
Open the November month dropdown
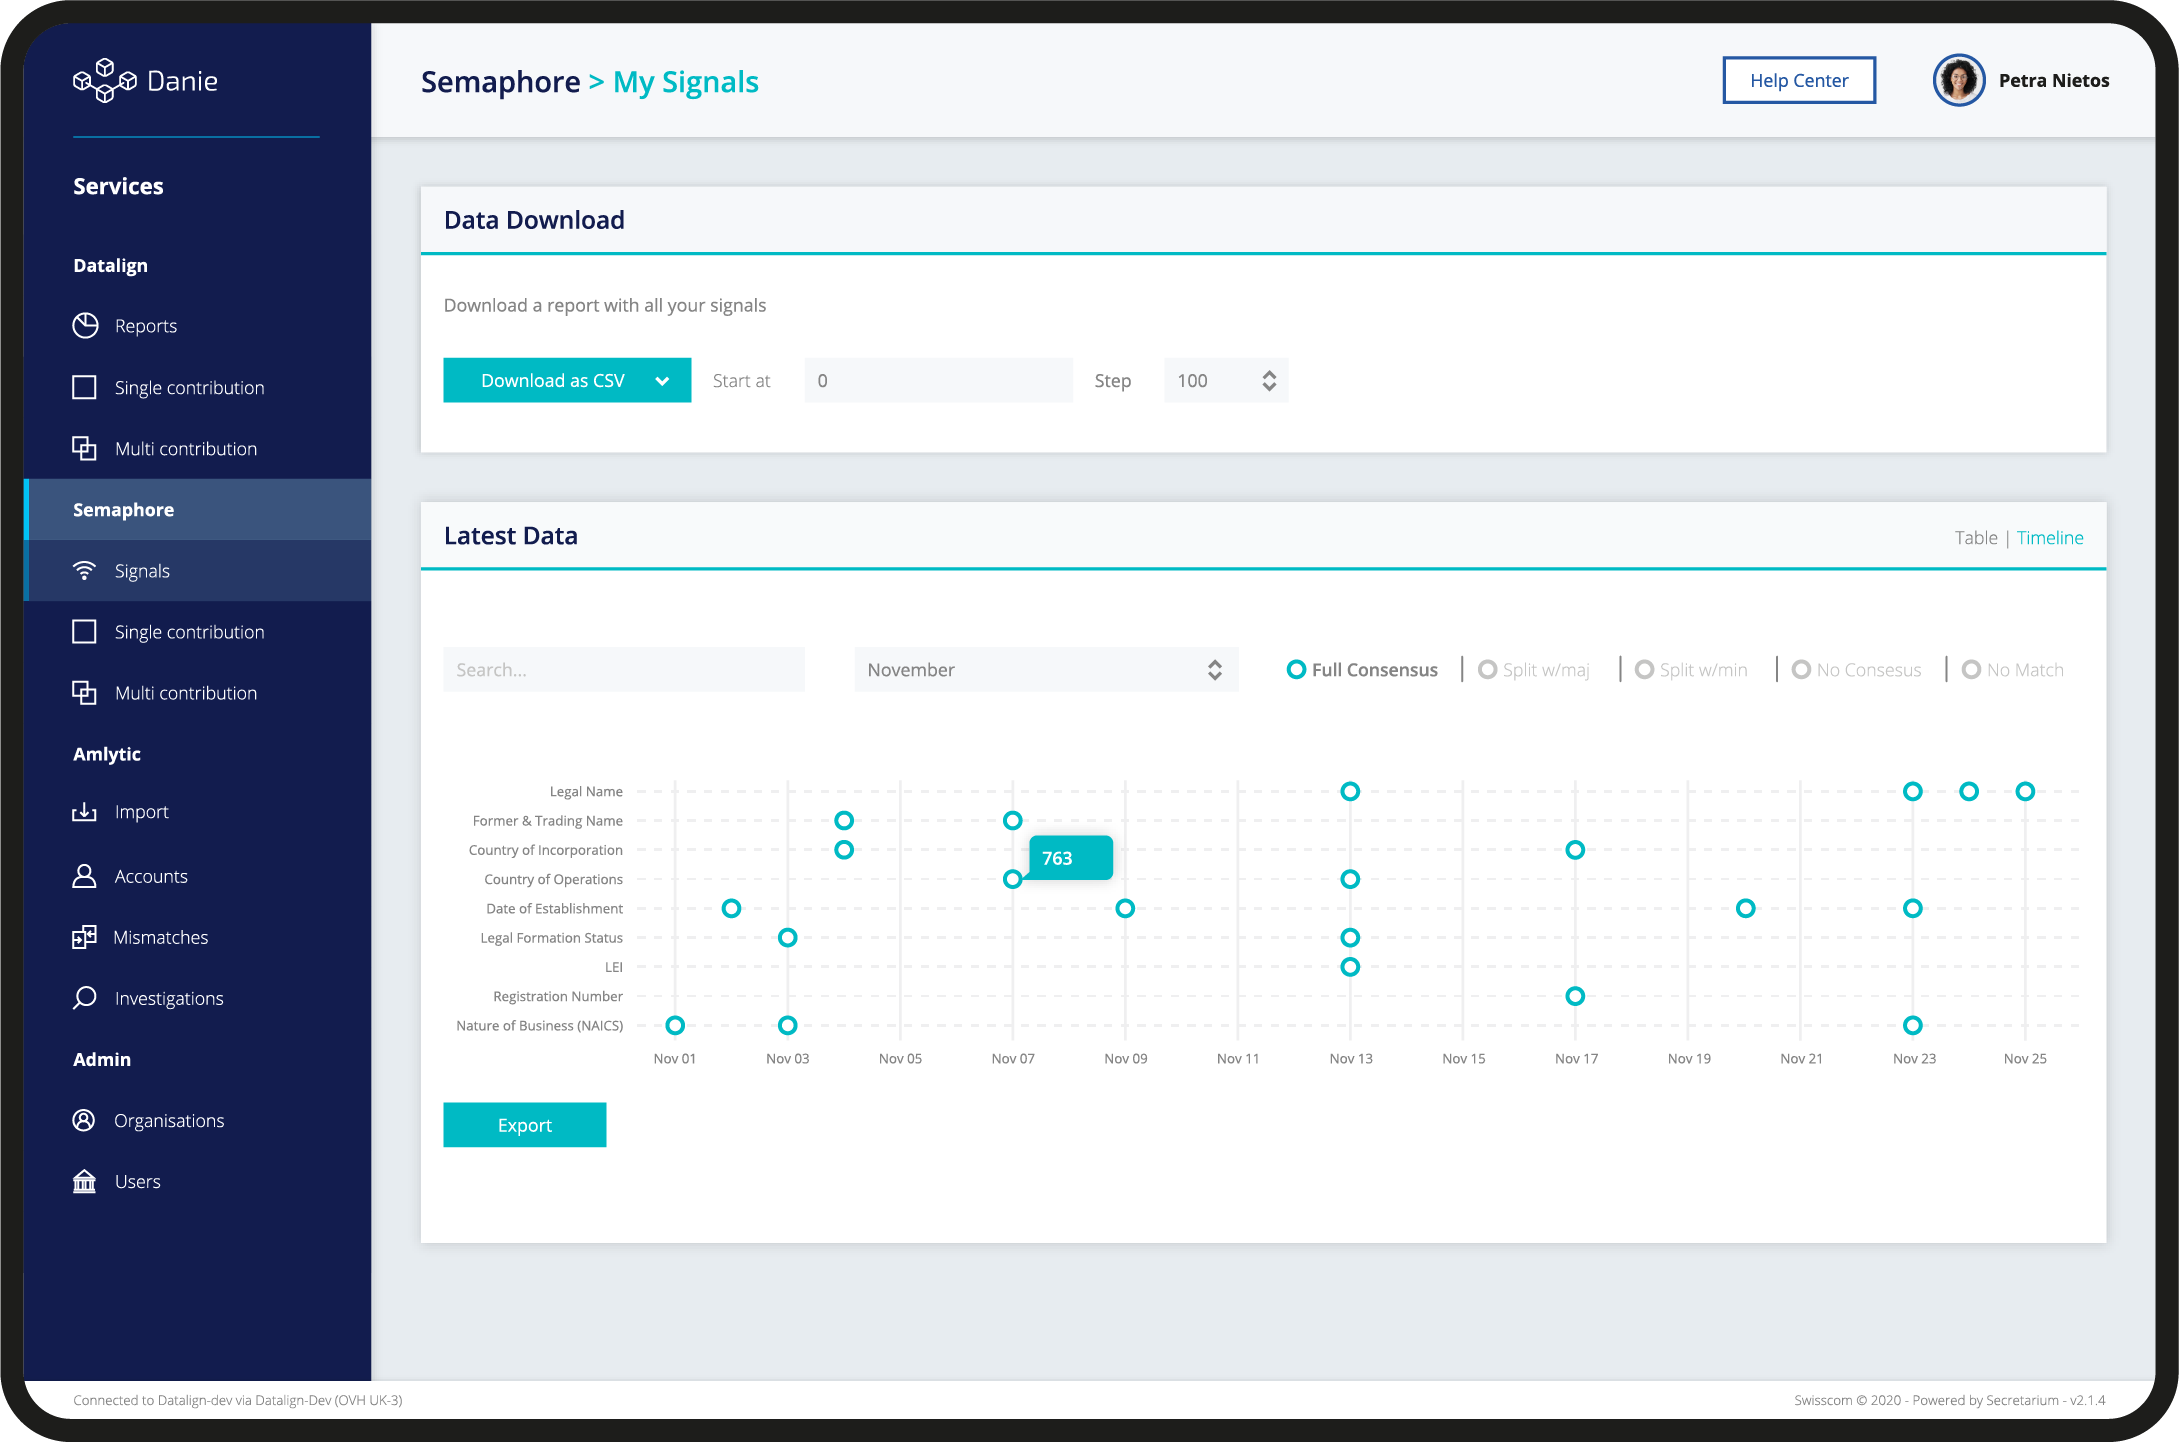1045,670
